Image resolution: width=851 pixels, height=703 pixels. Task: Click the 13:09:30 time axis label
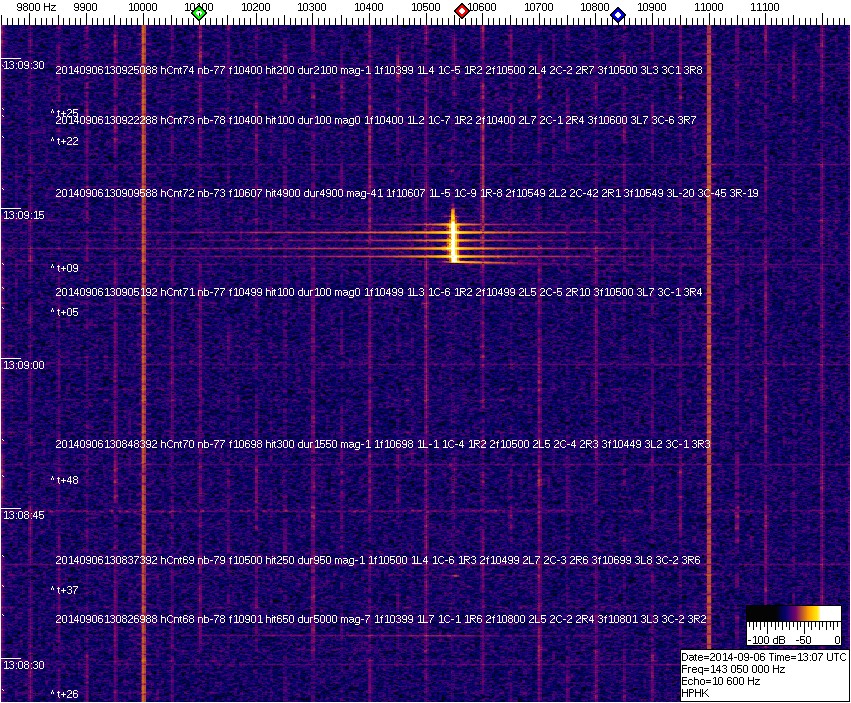click(x=24, y=65)
